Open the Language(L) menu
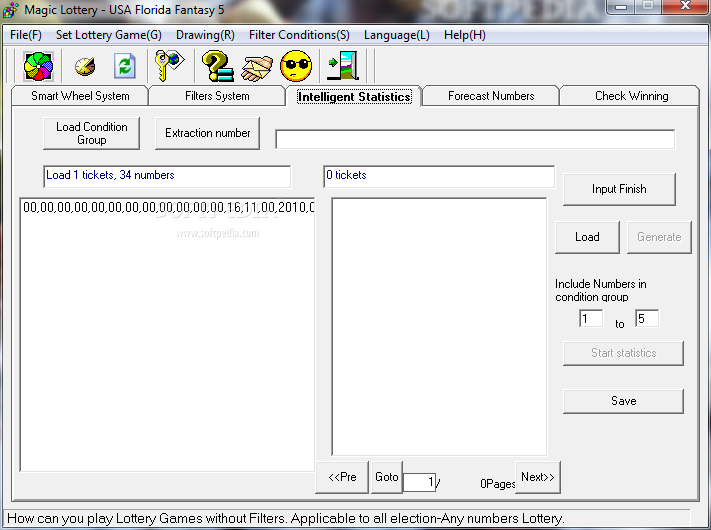Viewport: 711px width, 530px height. tap(397, 35)
